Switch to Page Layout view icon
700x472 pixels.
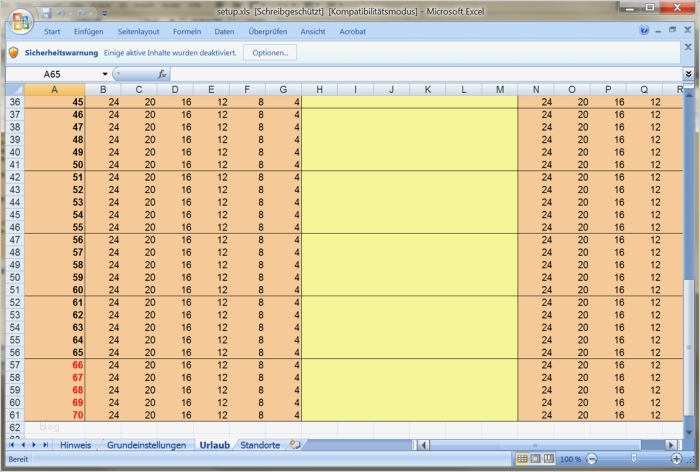(x=536, y=459)
